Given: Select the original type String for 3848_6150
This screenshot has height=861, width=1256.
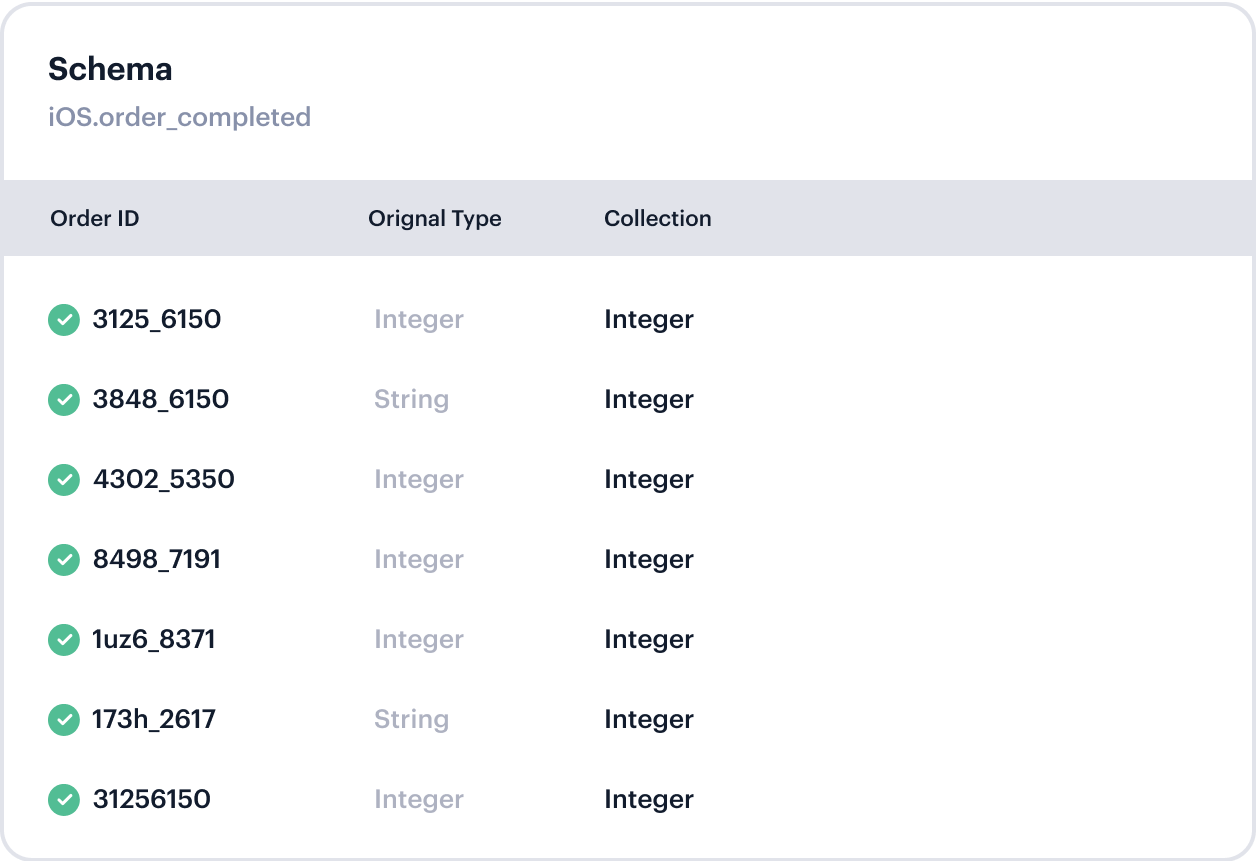Looking at the screenshot, I should [x=412, y=401].
